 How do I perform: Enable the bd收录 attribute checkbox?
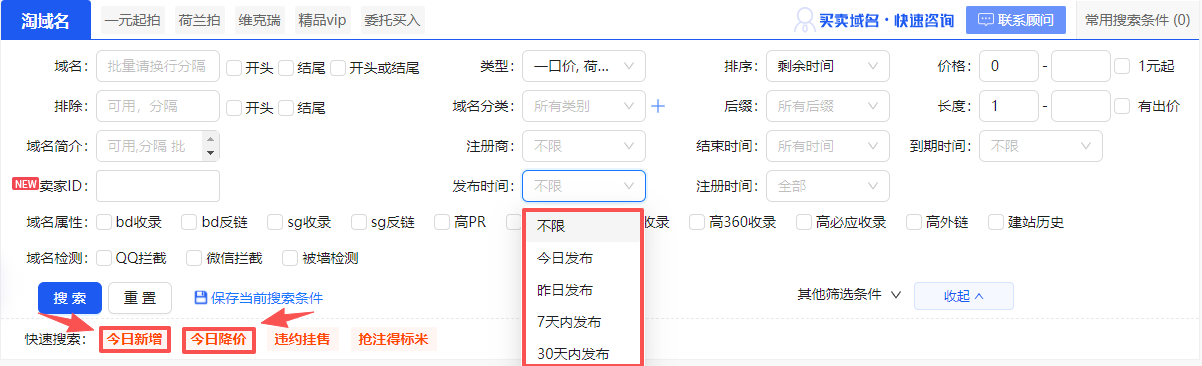coord(105,222)
